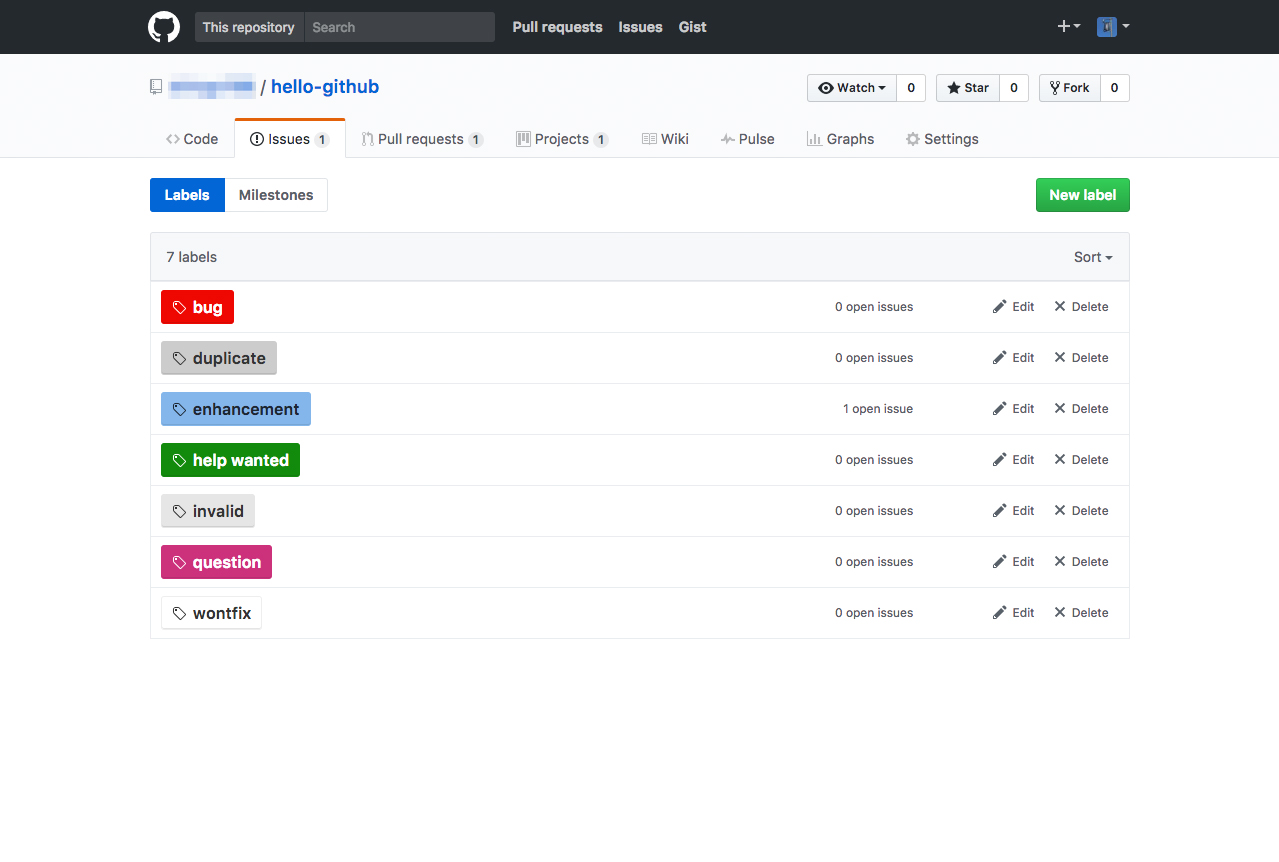Toggle to the Milestones view
The height and width of the screenshot is (862, 1279).
click(x=276, y=195)
